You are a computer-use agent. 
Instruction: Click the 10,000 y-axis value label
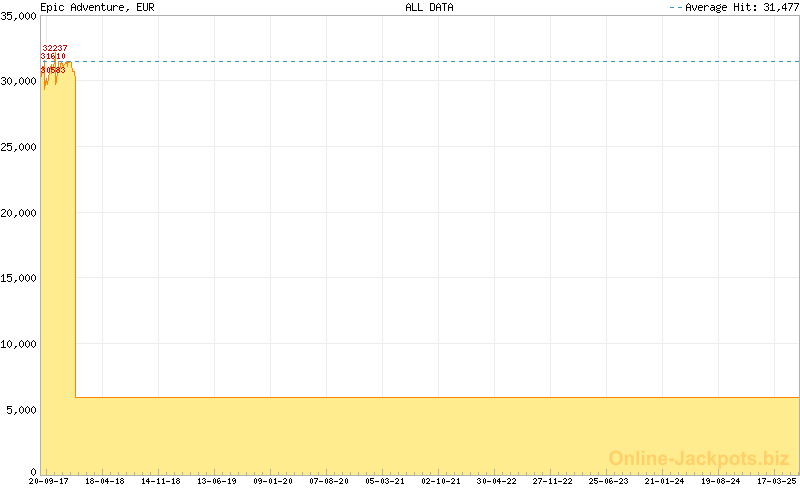[x=19, y=344]
